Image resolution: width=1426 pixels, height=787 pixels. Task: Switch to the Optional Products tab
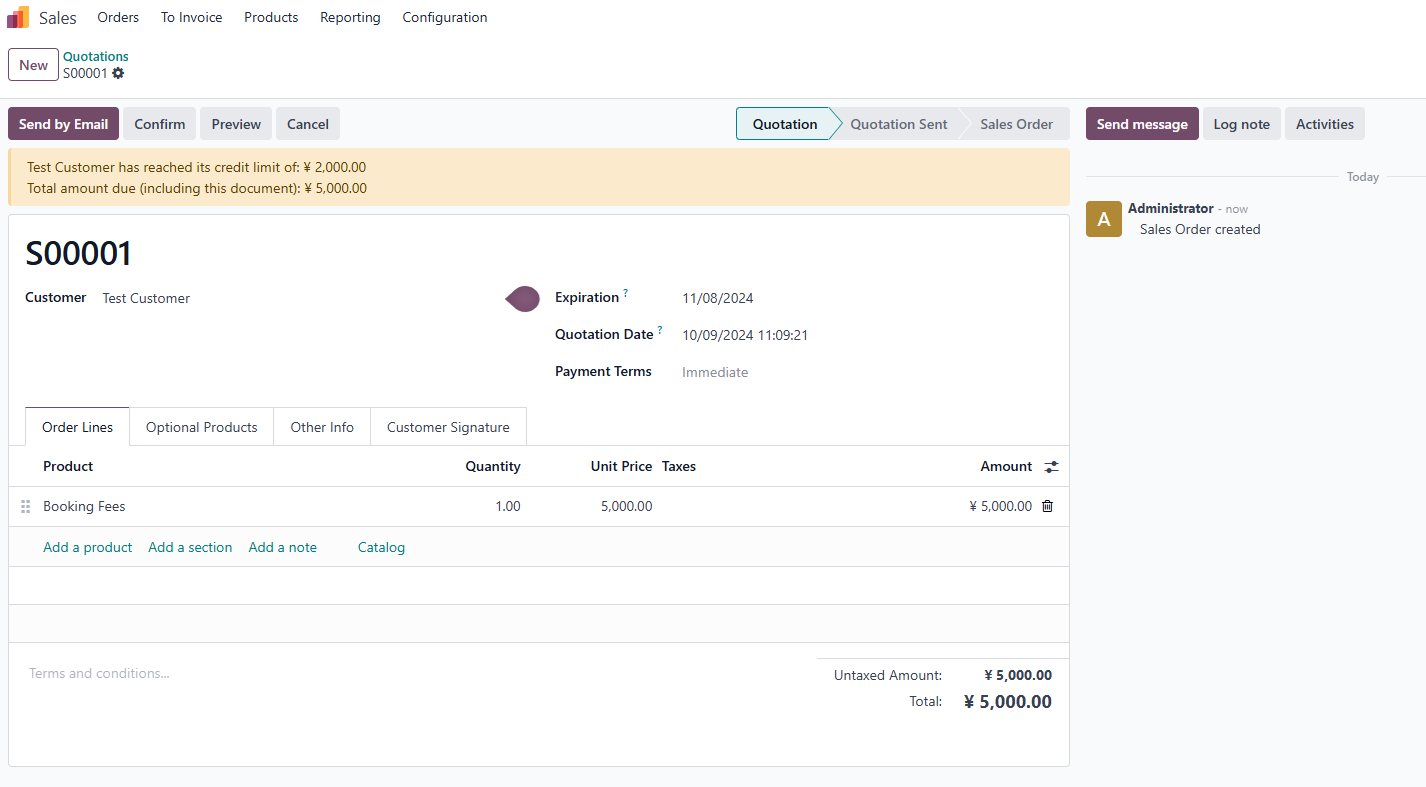(201, 427)
